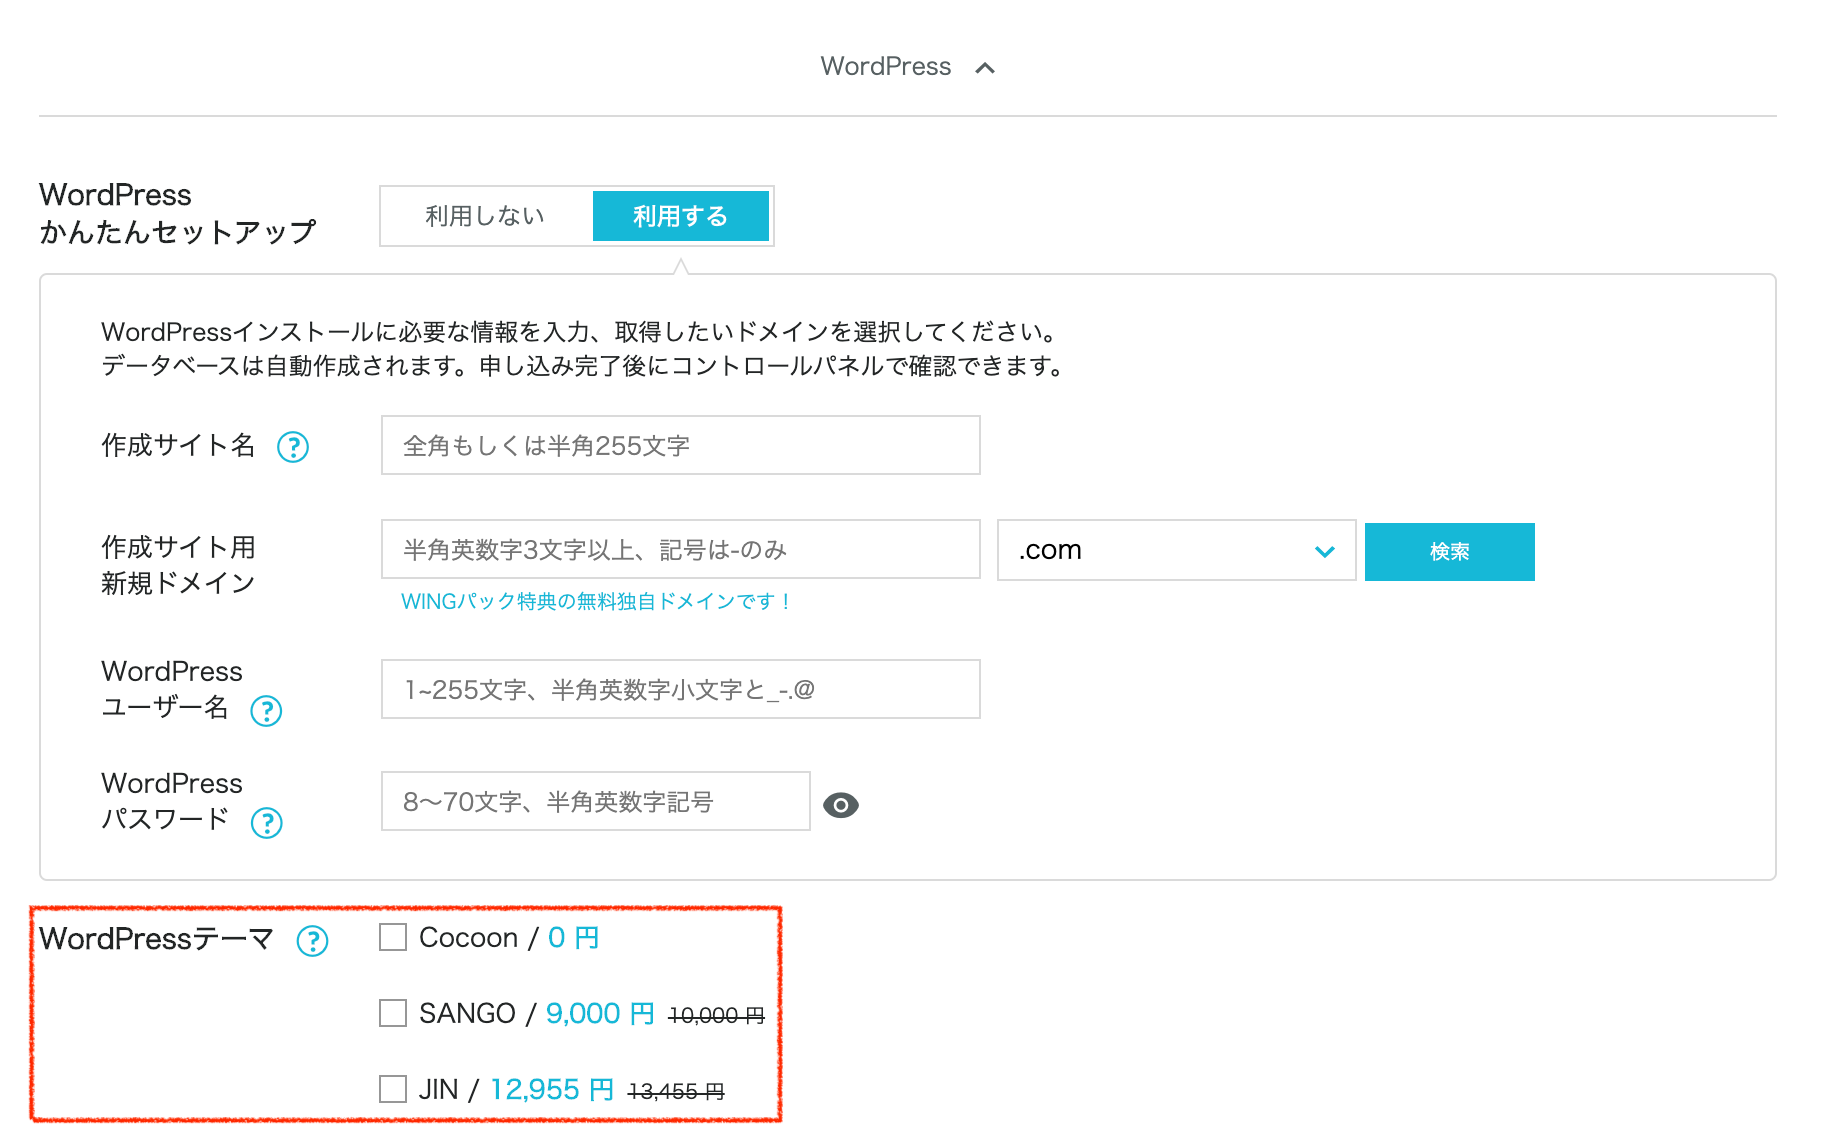Click the WordPress section header title
The height and width of the screenshot is (1147, 1832).
pos(885,67)
